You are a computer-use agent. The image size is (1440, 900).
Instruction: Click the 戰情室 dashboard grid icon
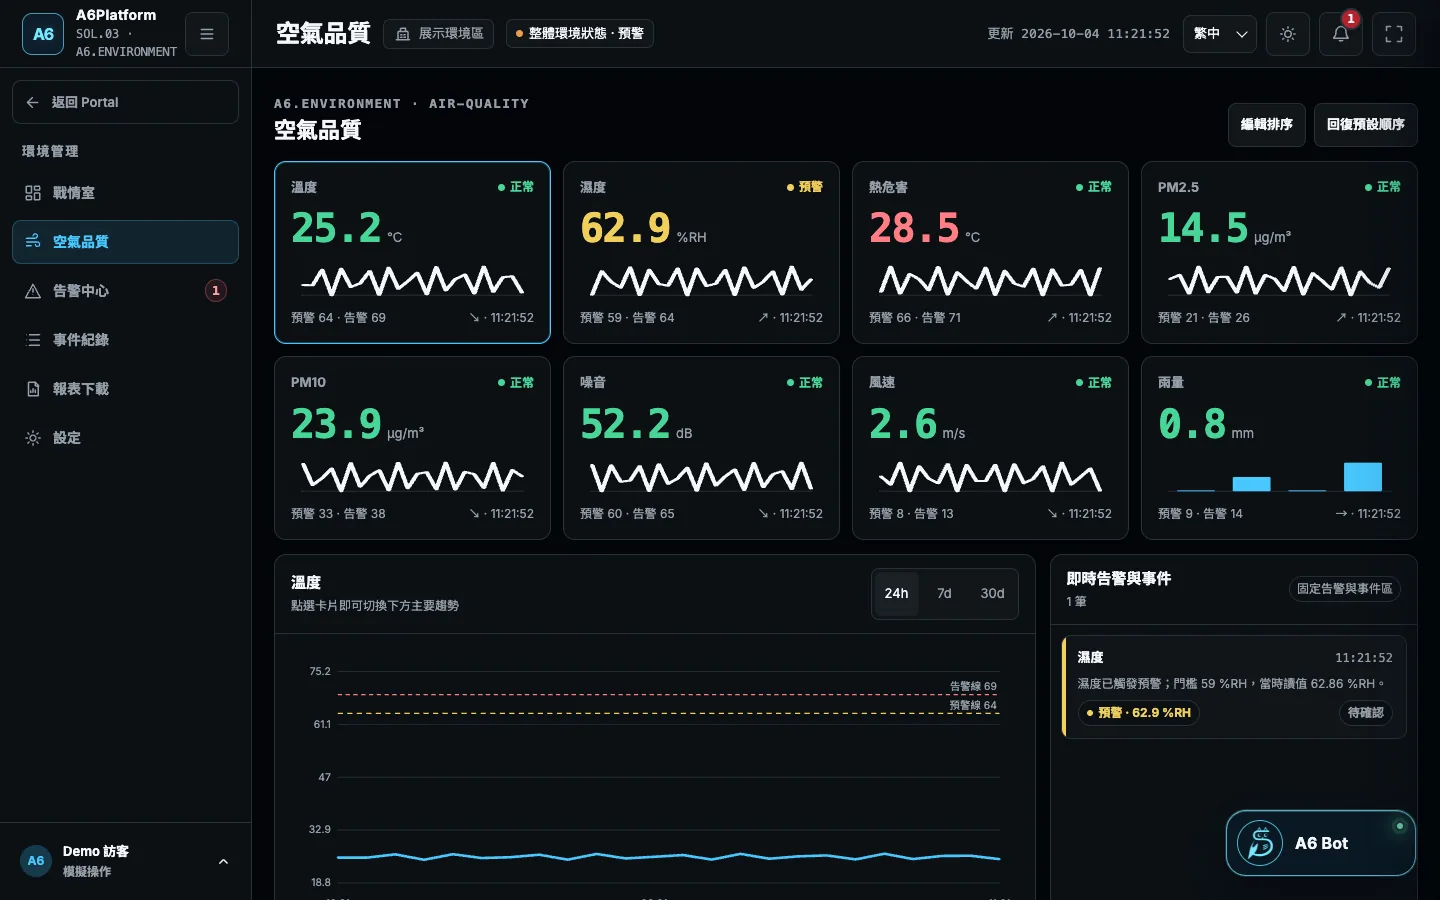coord(33,193)
